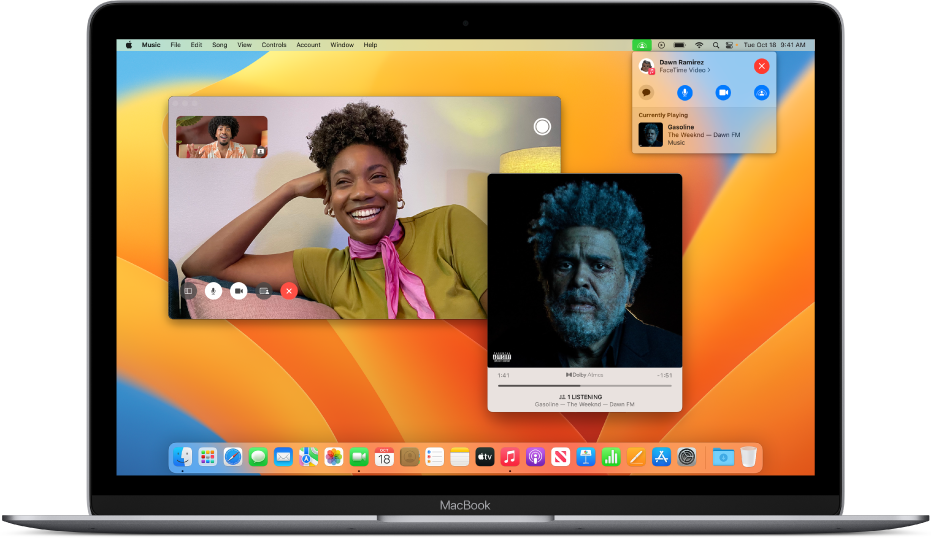Toggle camera in the SharePlay panel

(x=723, y=93)
